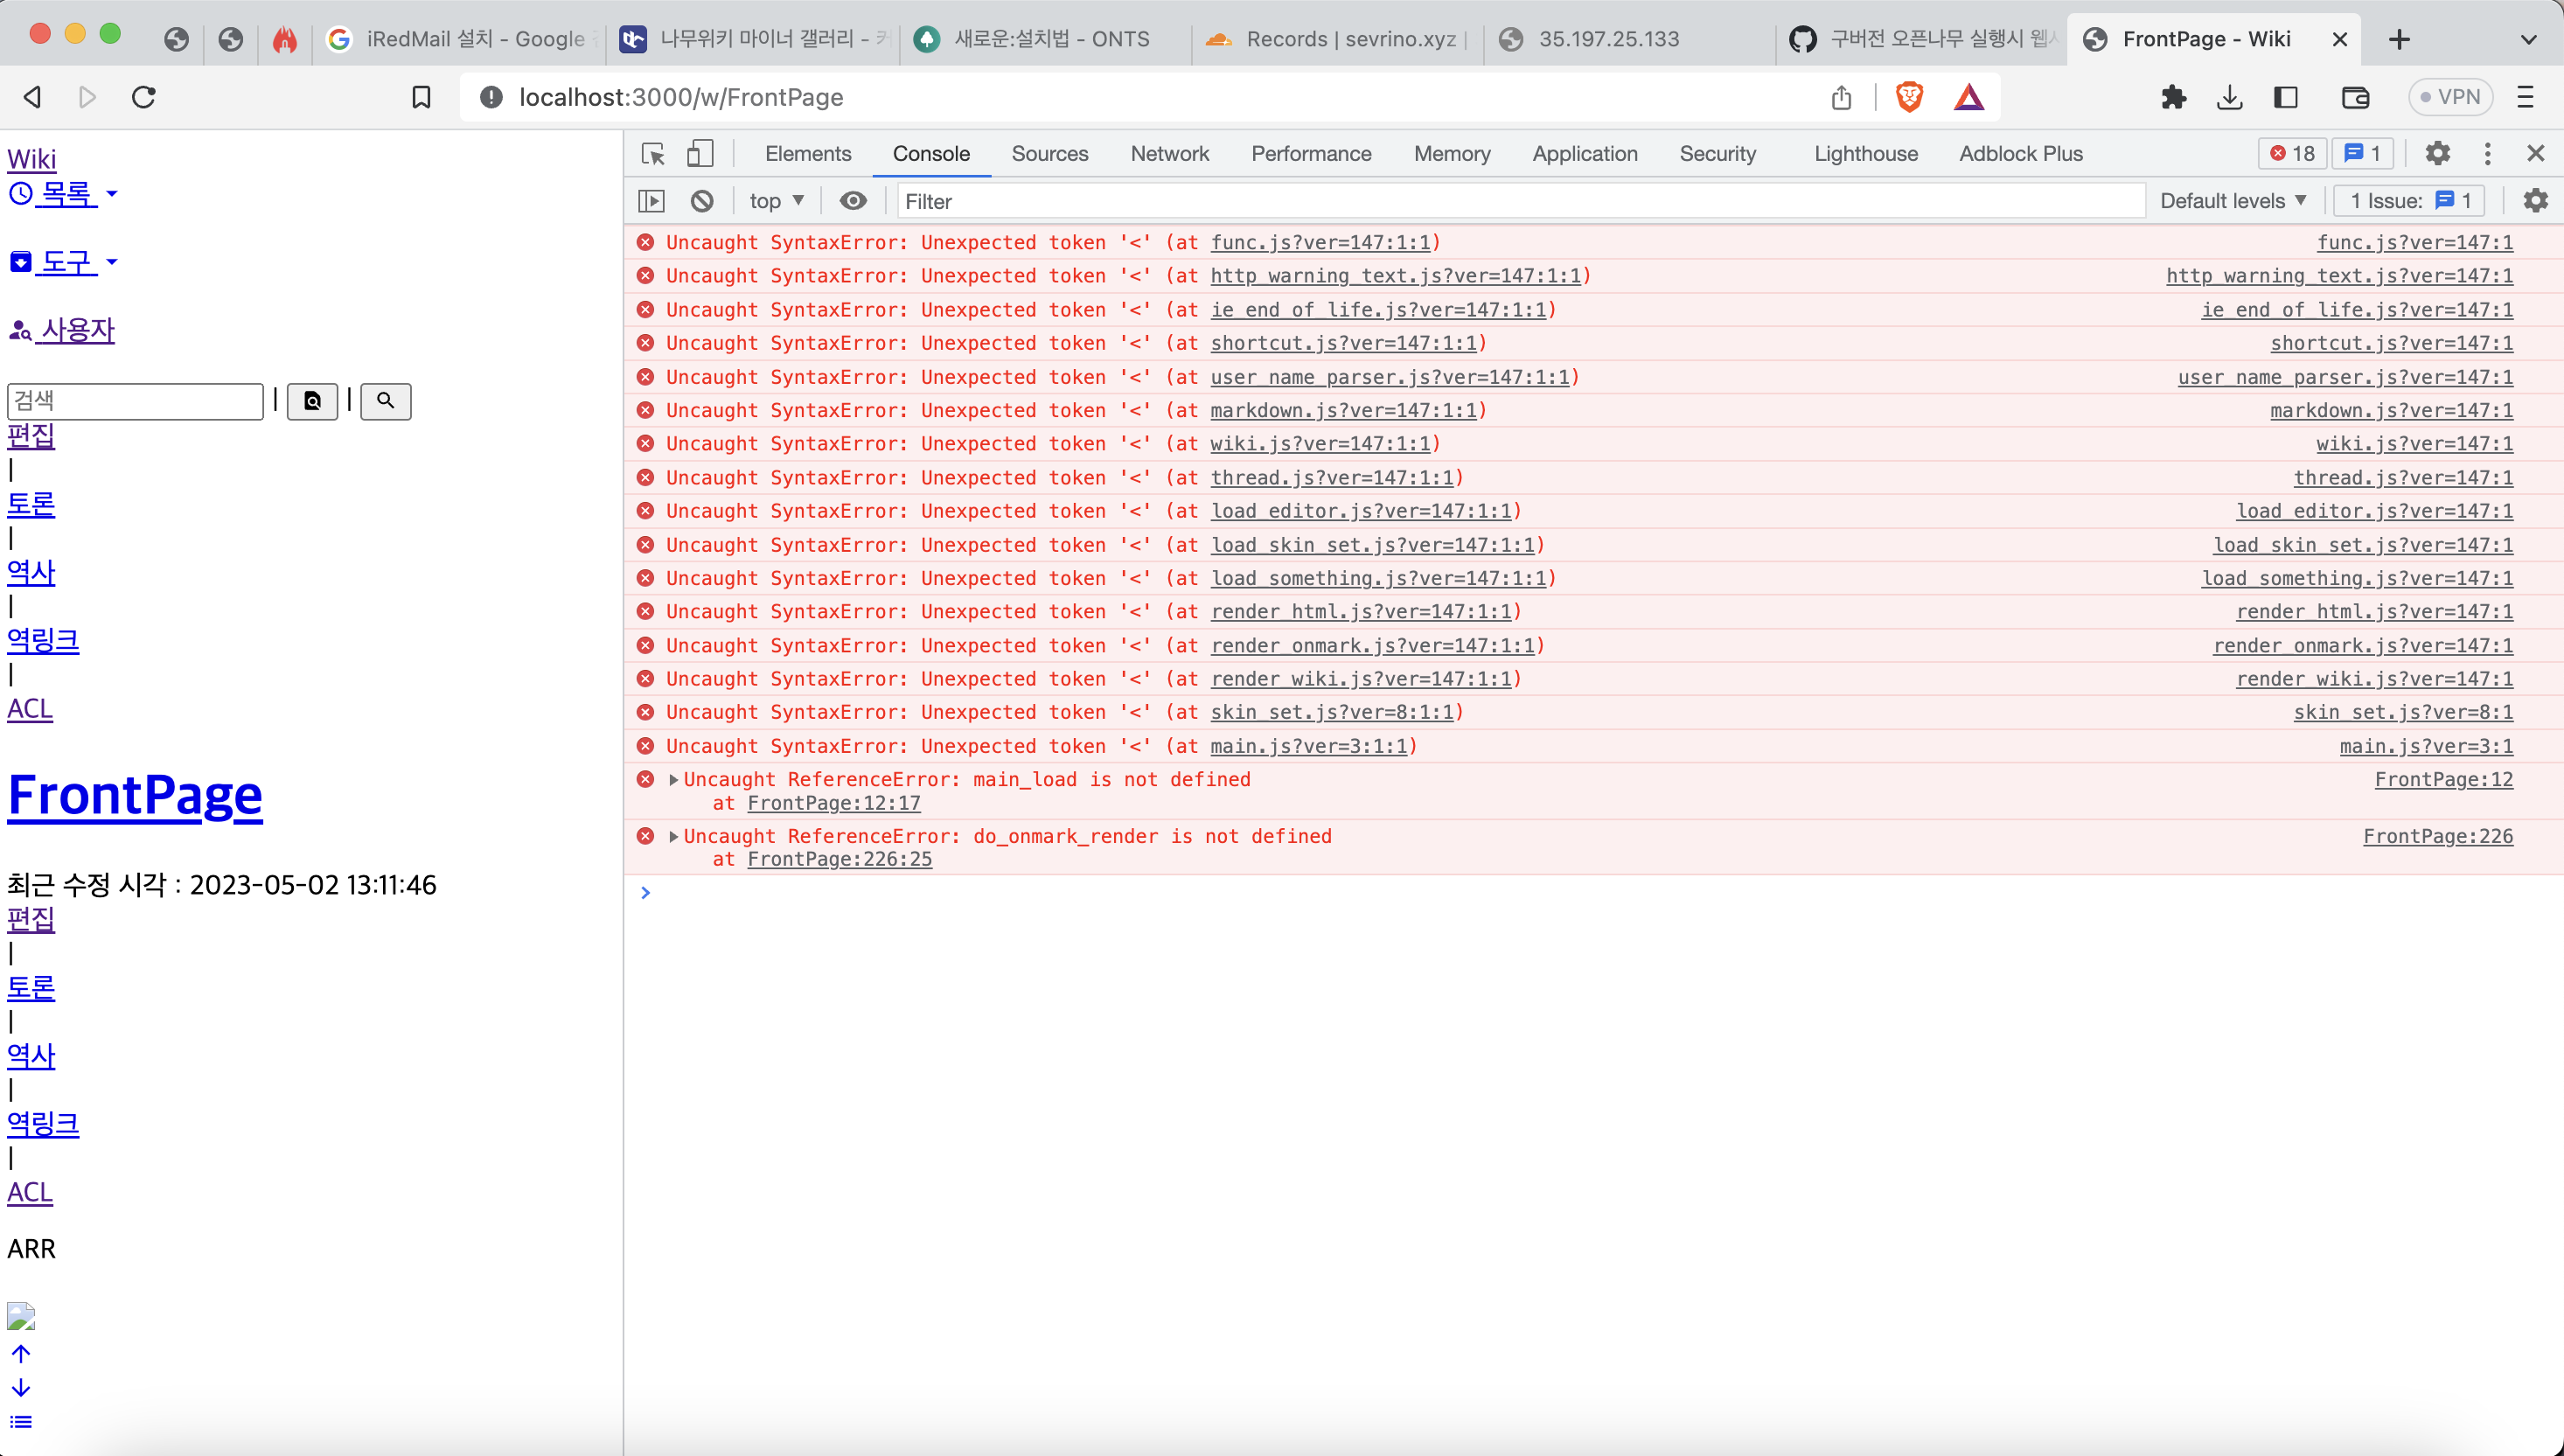This screenshot has height=1456, width=2564.
Task: Switch to the Network tab in DevTools
Action: point(1170,153)
